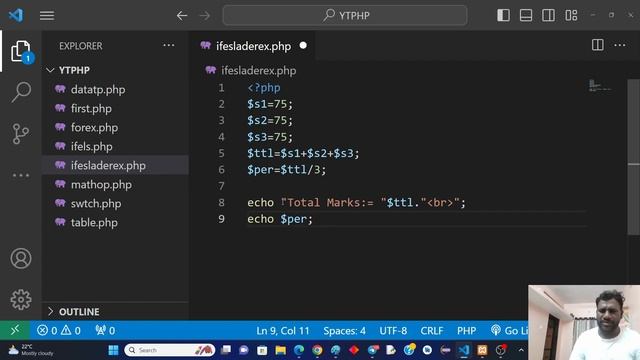
Task: Change indentation via Spaces: 4
Action: click(344, 331)
